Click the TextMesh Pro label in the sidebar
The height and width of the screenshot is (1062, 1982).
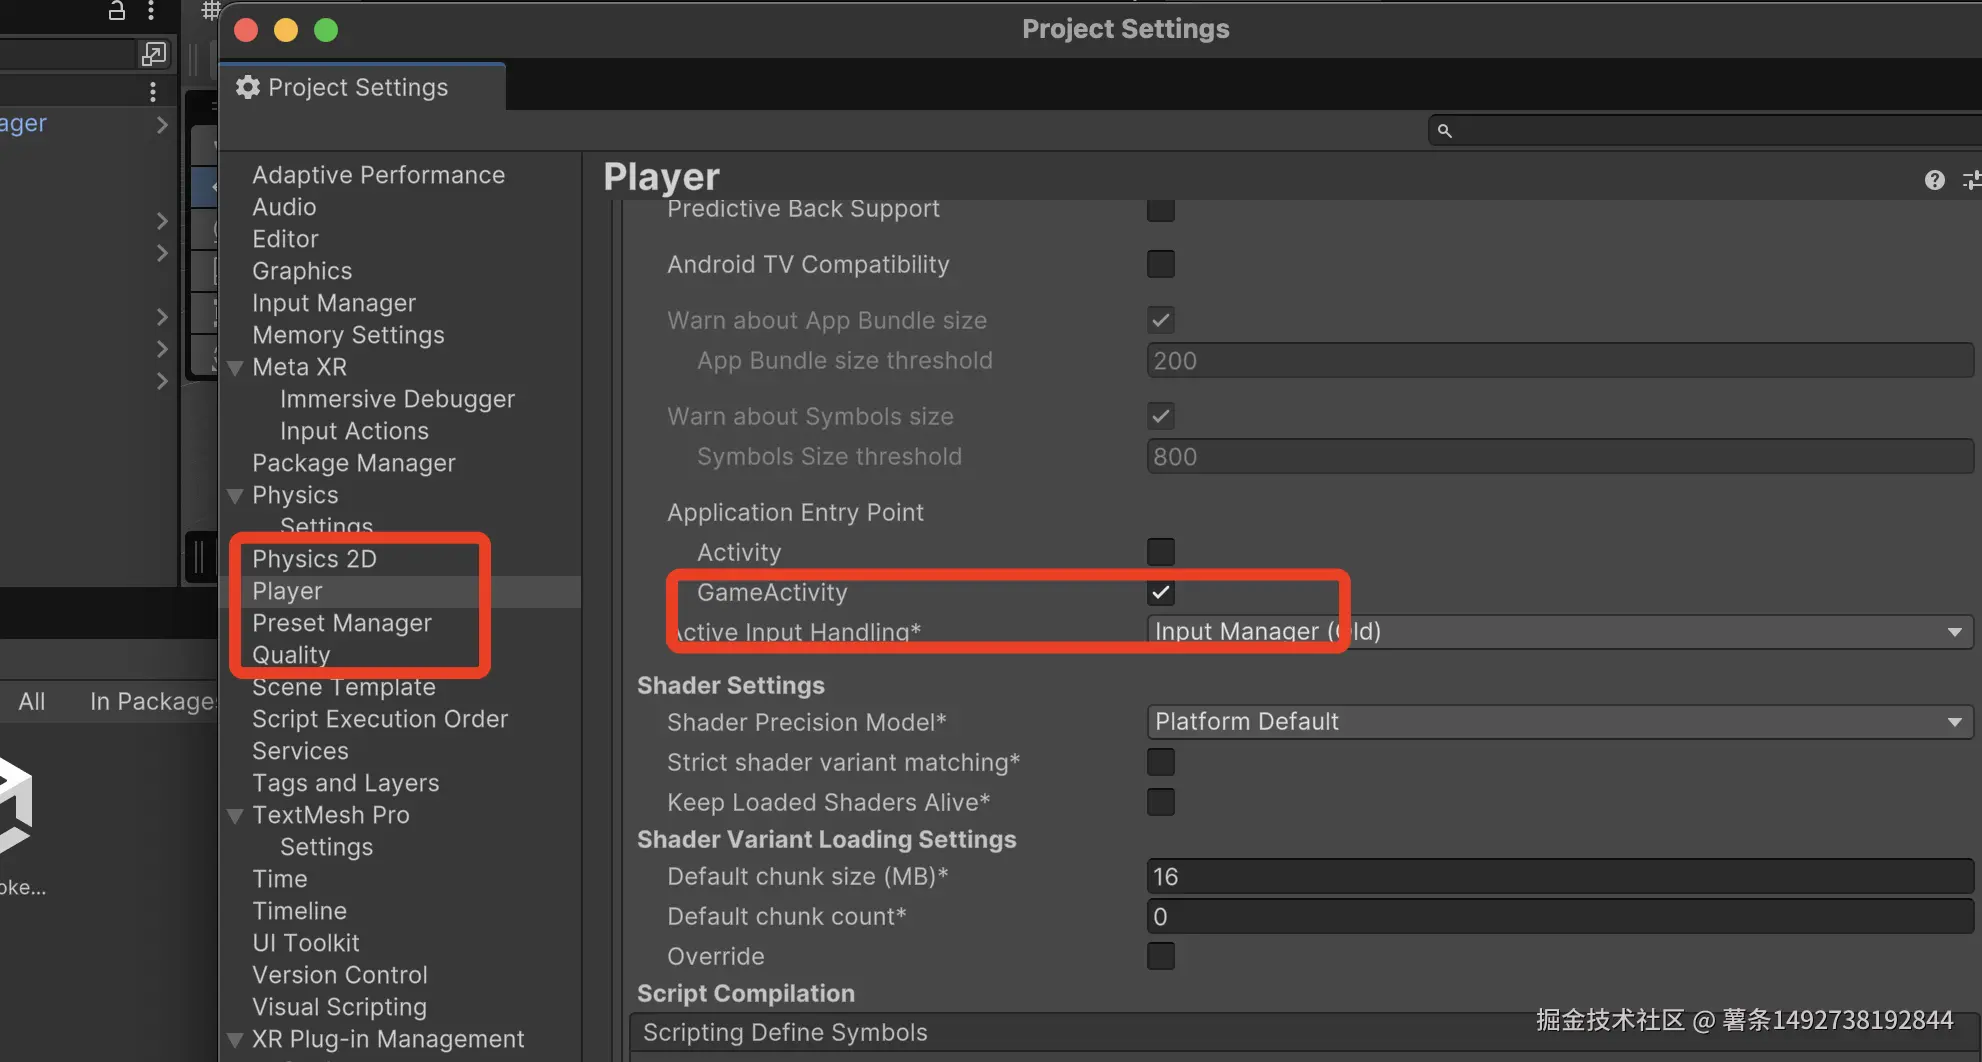pyautogui.click(x=331, y=815)
